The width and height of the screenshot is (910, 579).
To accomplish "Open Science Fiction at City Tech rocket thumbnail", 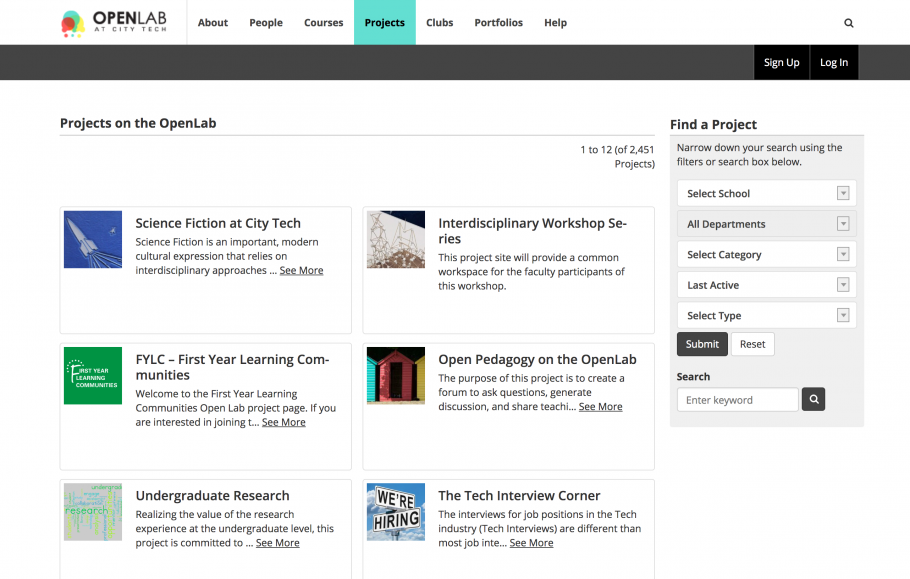I will (93, 240).
